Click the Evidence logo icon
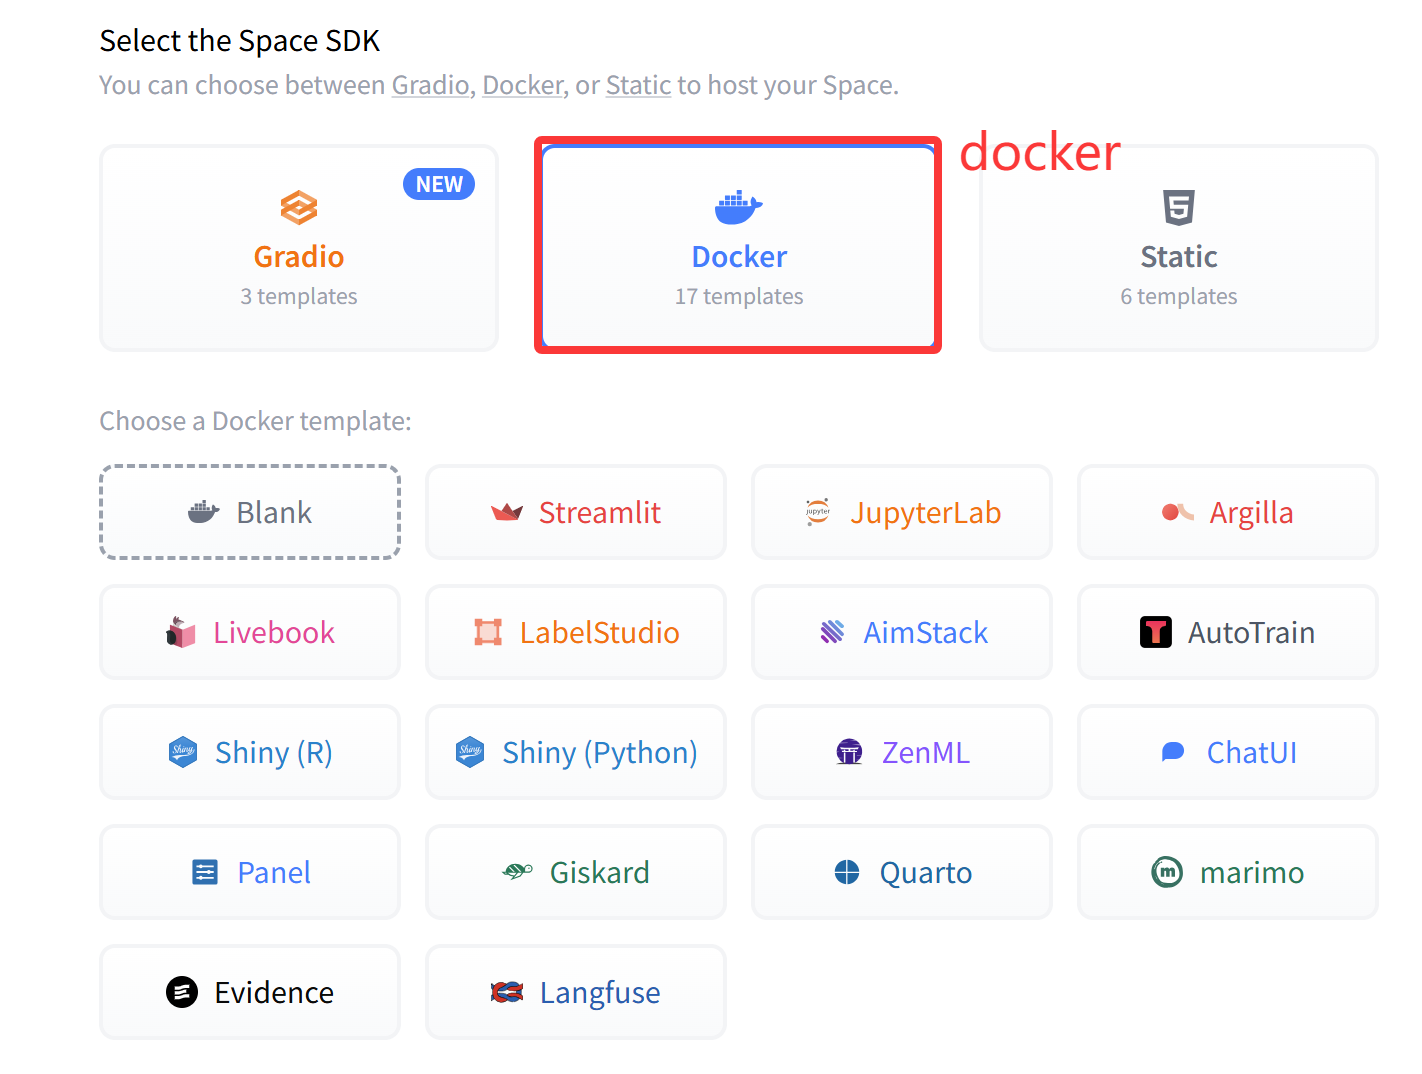This screenshot has height=1074, width=1422. click(x=182, y=992)
